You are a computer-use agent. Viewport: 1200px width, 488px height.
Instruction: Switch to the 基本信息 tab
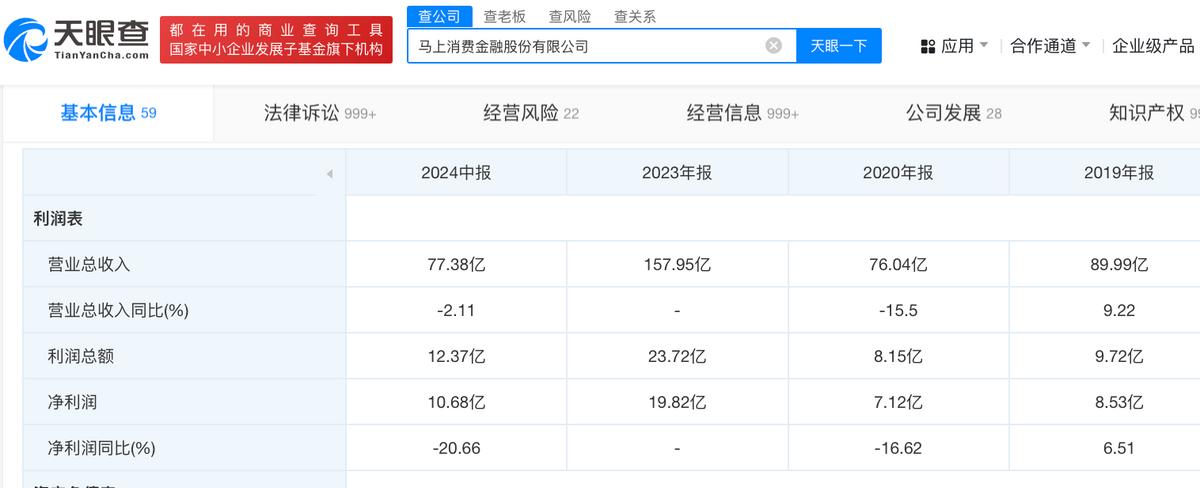(108, 113)
